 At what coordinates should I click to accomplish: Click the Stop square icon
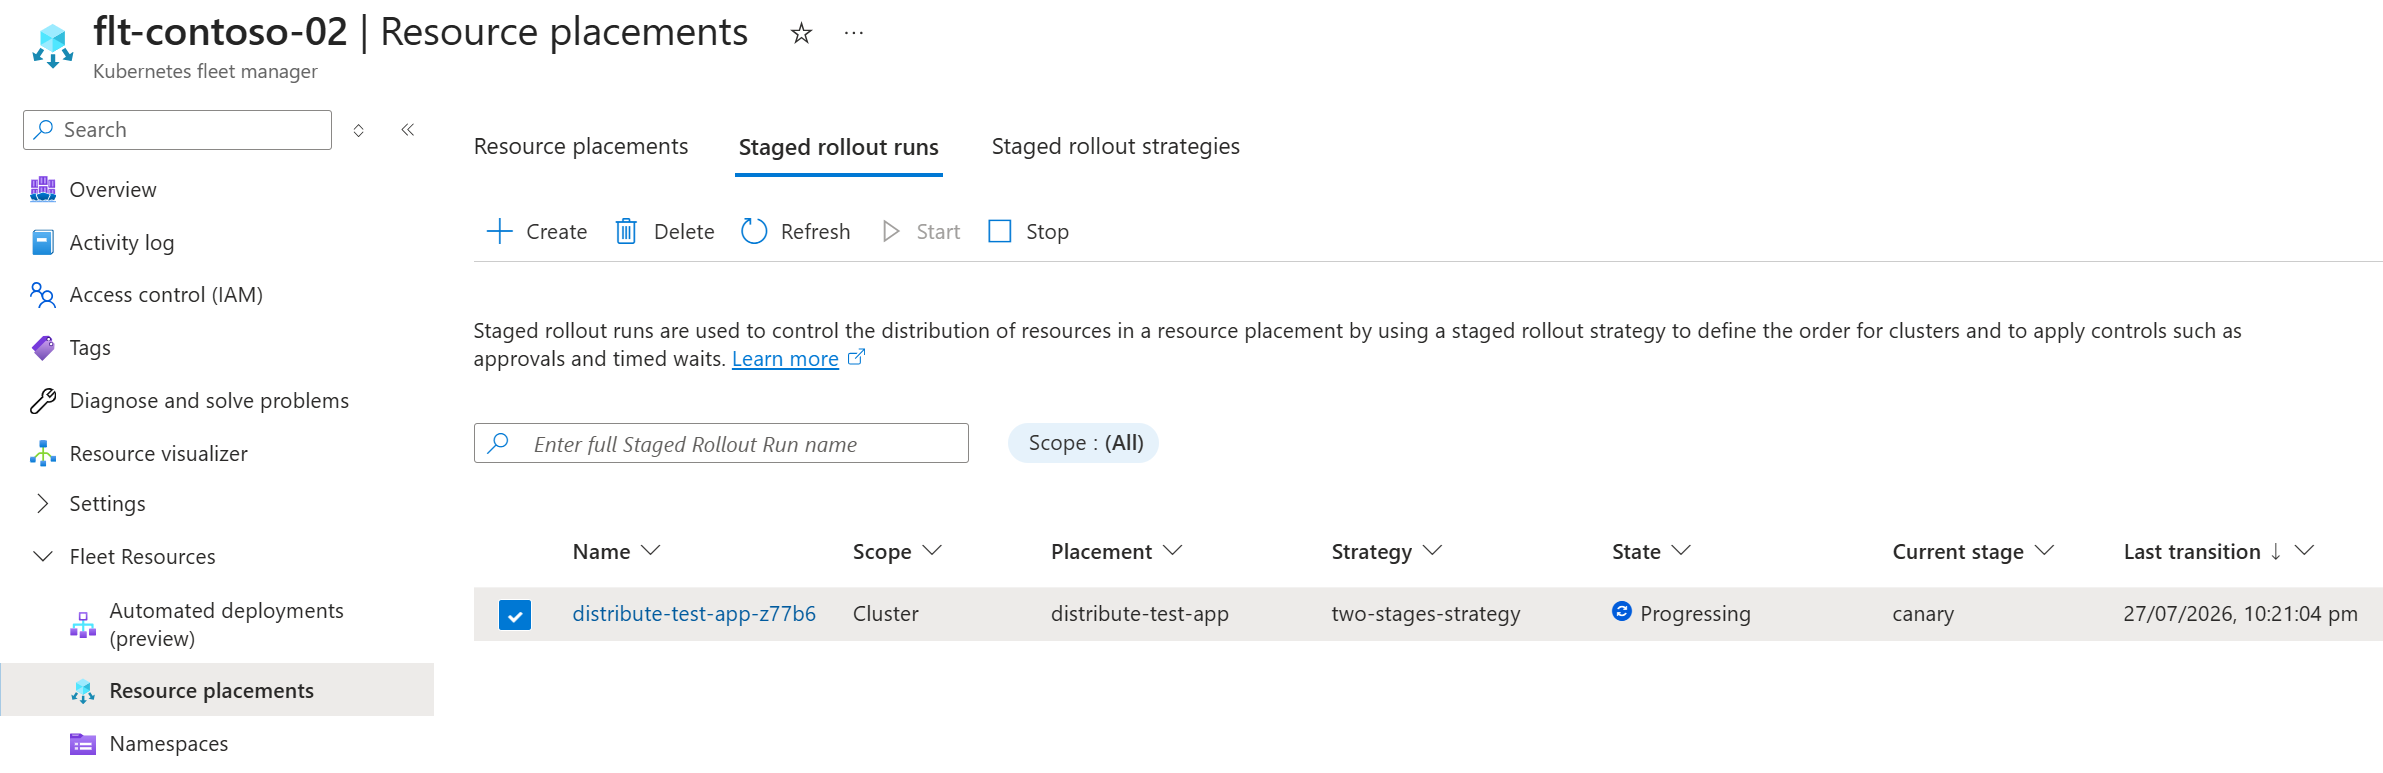click(x=1000, y=231)
